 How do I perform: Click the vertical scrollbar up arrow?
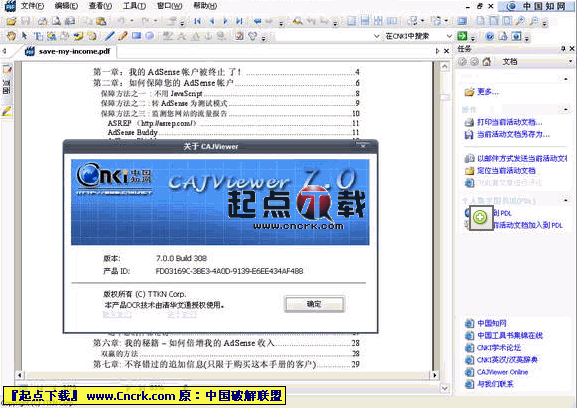coord(445,67)
